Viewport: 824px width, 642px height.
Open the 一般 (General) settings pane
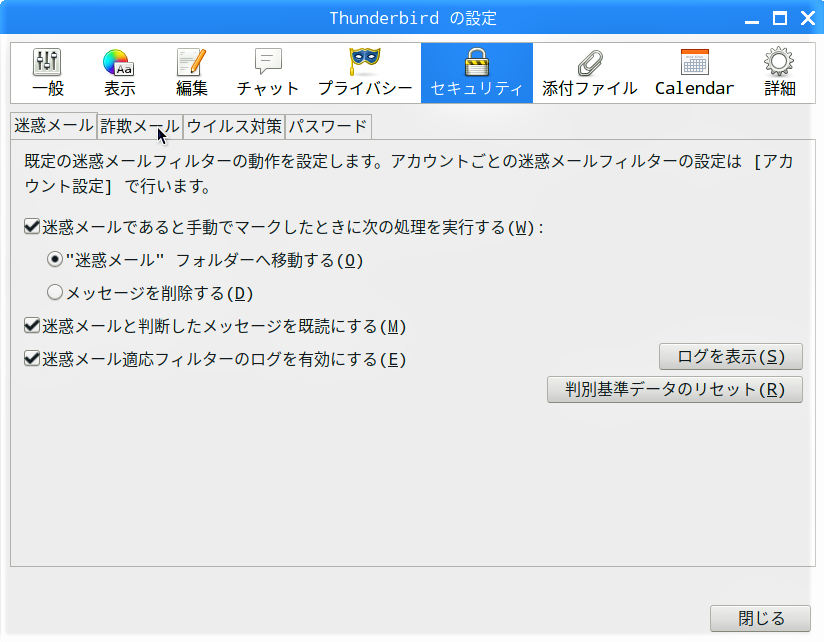[48, 73]
